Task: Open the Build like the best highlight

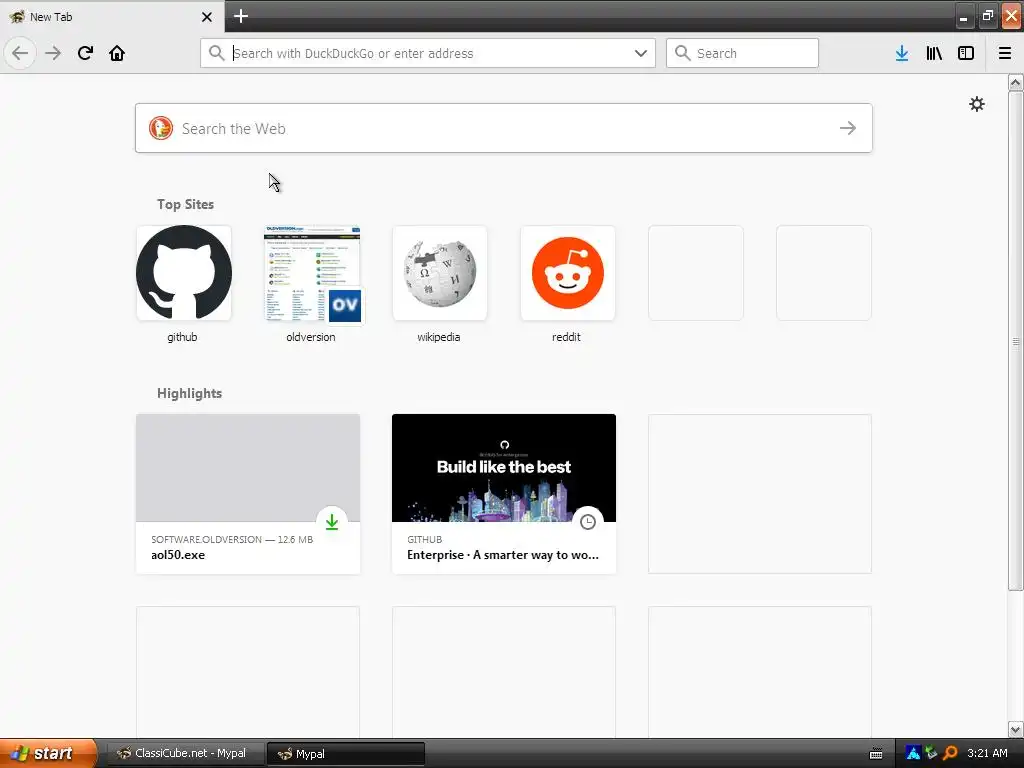Action: [x=504, y=468]
